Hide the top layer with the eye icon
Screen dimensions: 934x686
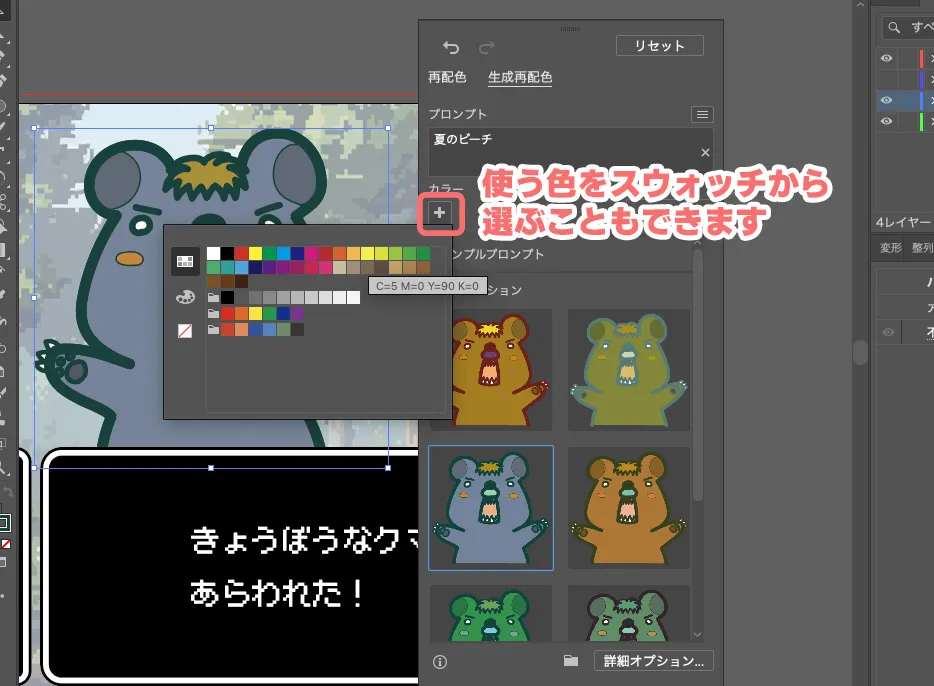click(886, 58)
